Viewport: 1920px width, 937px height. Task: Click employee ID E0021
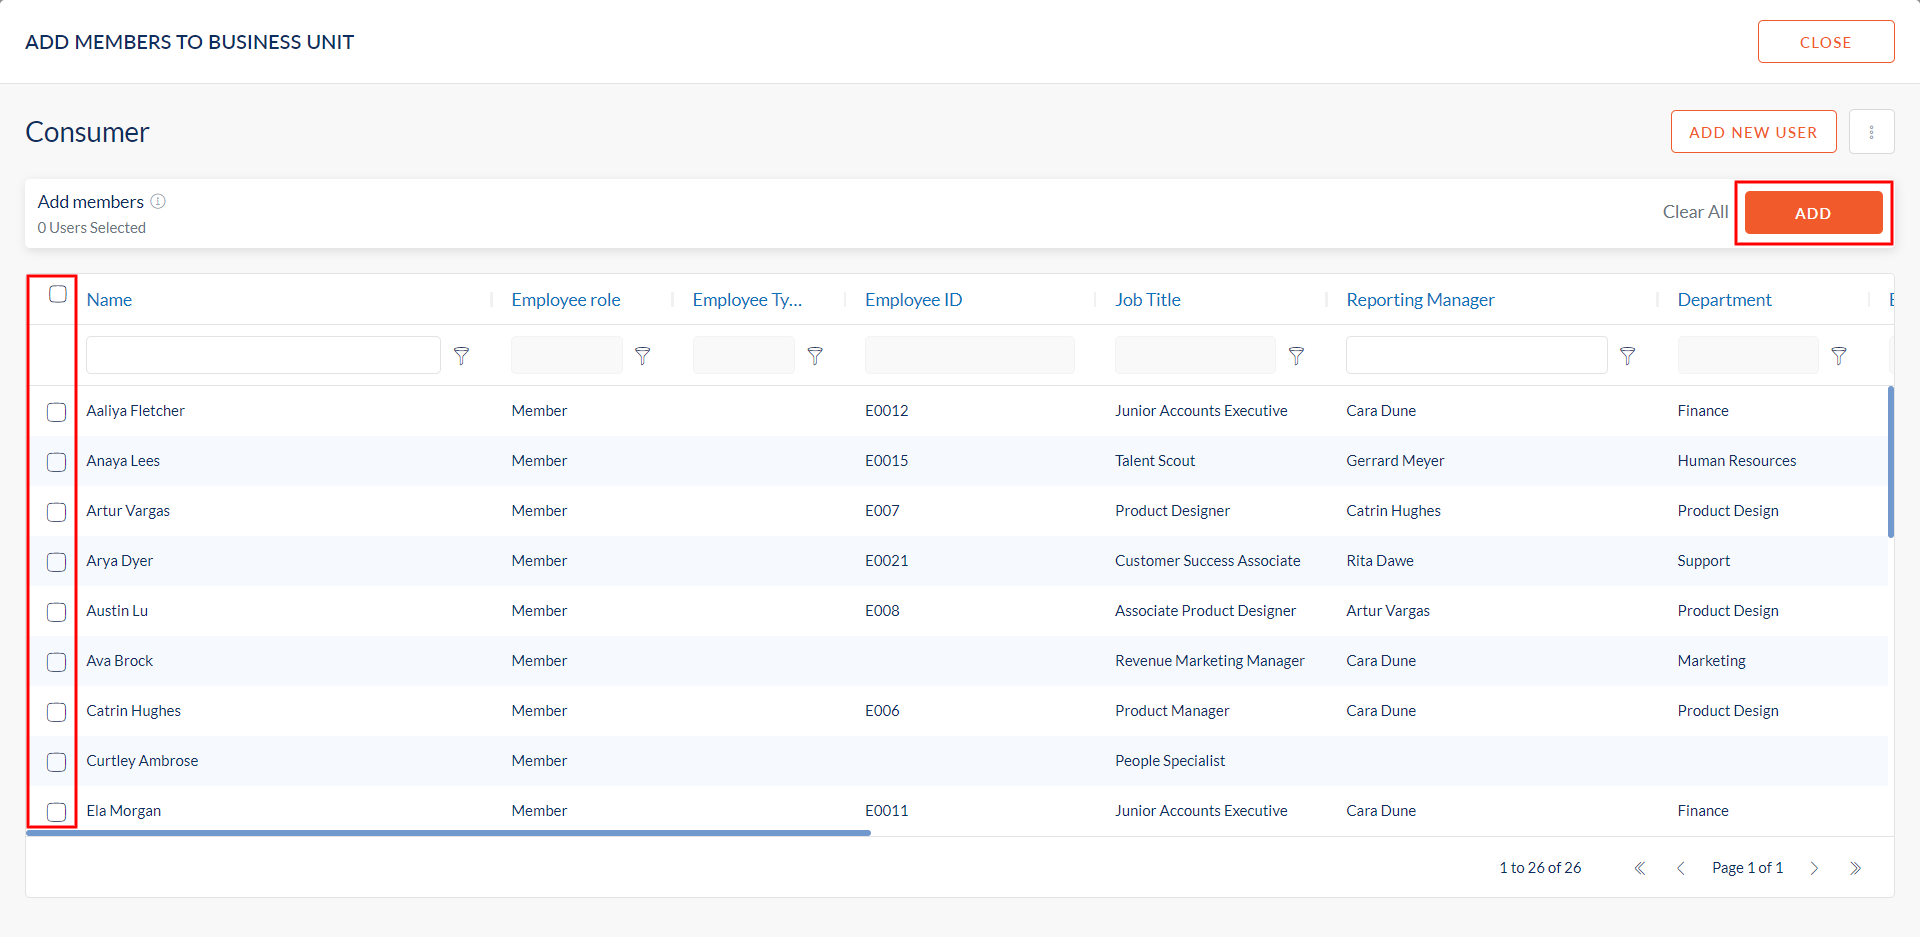tap(886, 561)
